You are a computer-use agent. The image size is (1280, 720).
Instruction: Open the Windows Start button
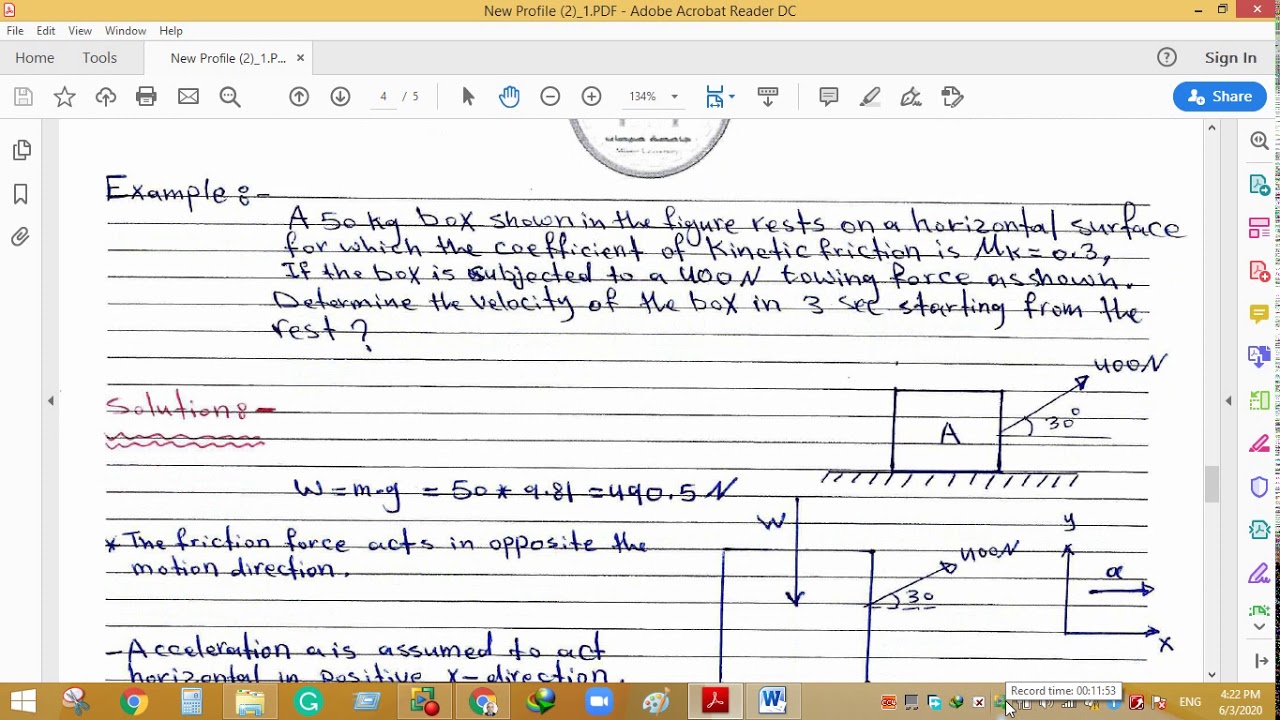(22, 702)
